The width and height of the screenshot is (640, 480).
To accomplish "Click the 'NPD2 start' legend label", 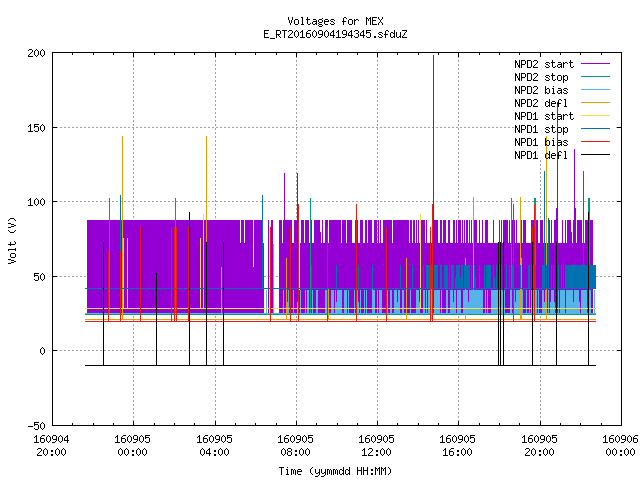I will 544,64.
